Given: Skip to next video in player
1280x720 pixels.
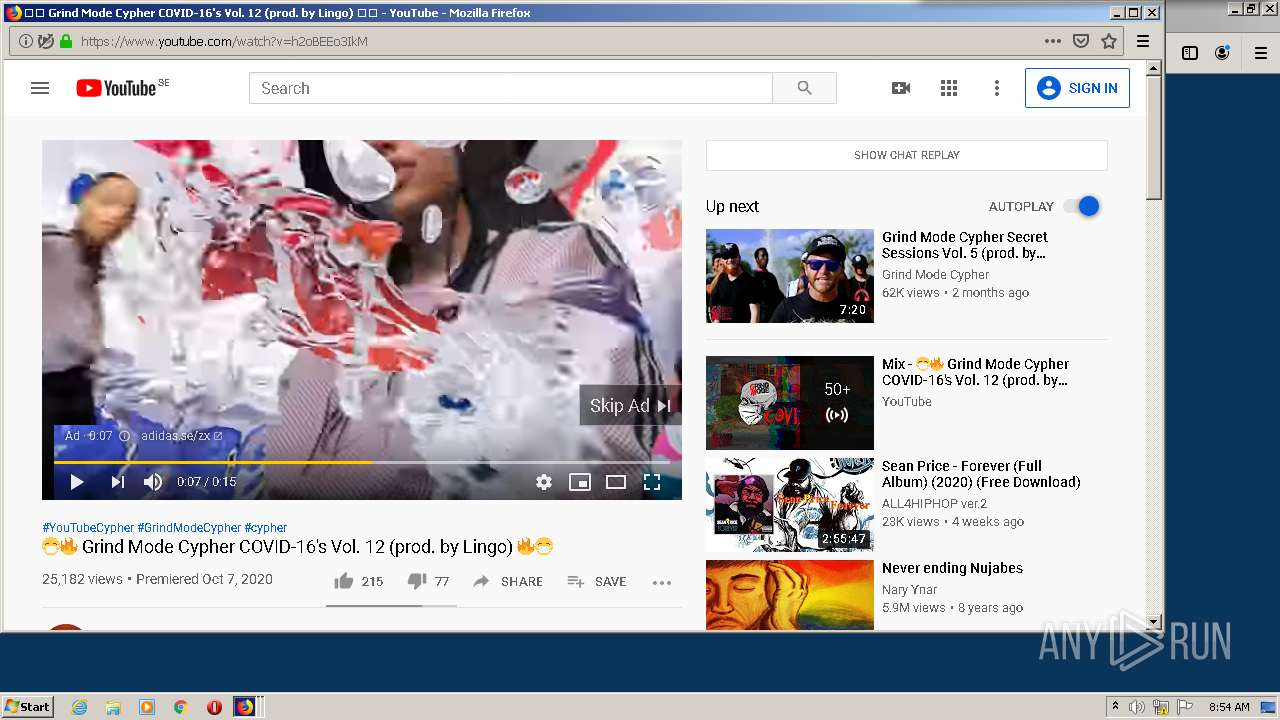Looking at the screenshot, I should [x=118, y=482].
